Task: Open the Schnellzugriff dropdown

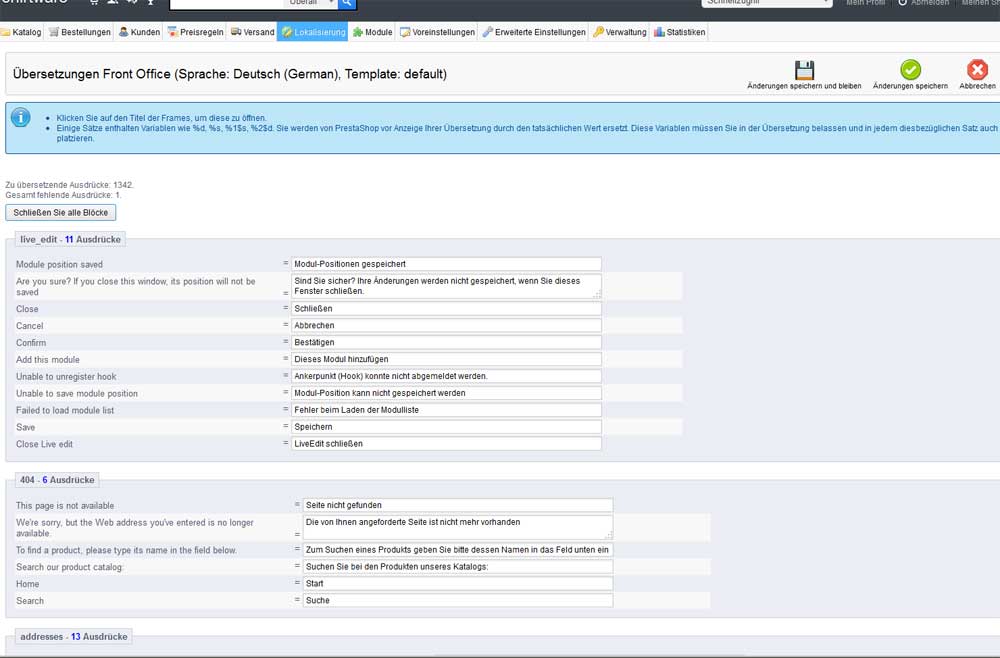Action: (767, 3)
